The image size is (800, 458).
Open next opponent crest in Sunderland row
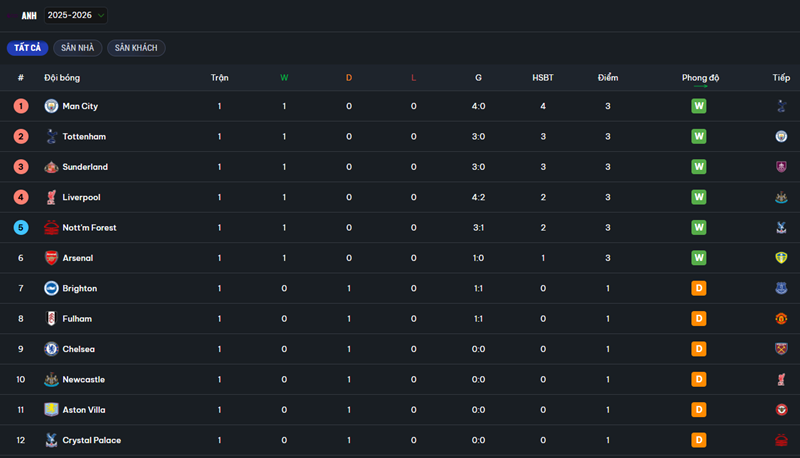(x=781, y=167)
